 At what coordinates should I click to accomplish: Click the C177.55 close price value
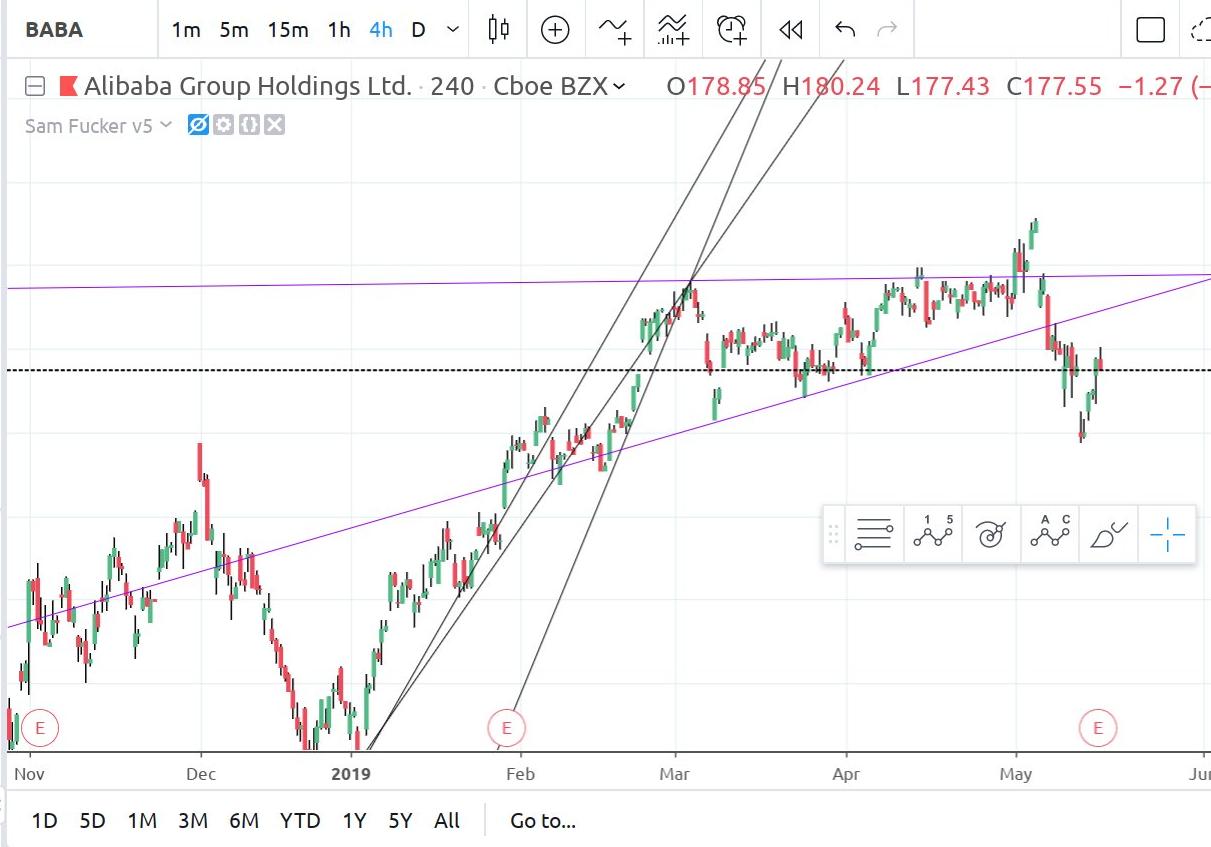[x=1054, y=86]
